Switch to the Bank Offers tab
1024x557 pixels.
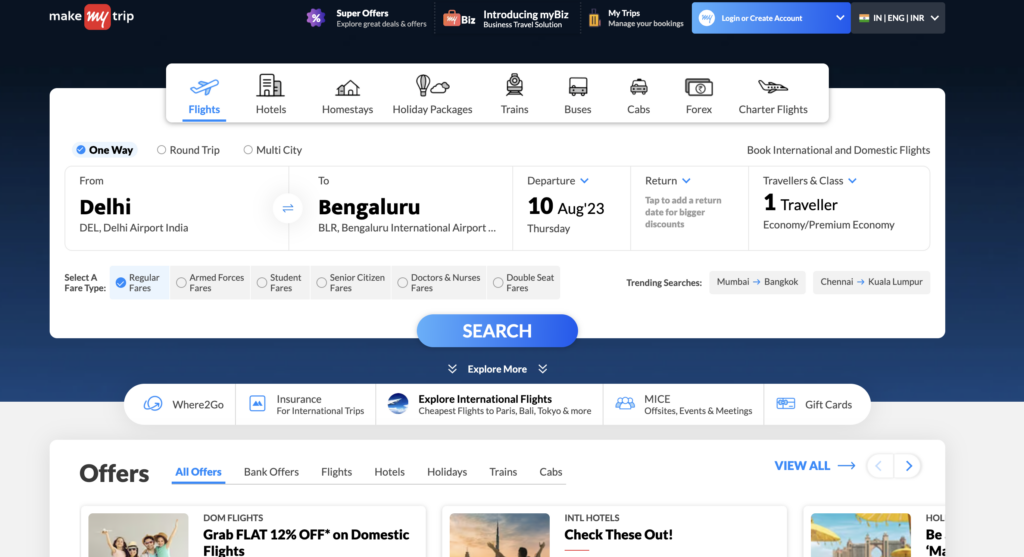271,472
